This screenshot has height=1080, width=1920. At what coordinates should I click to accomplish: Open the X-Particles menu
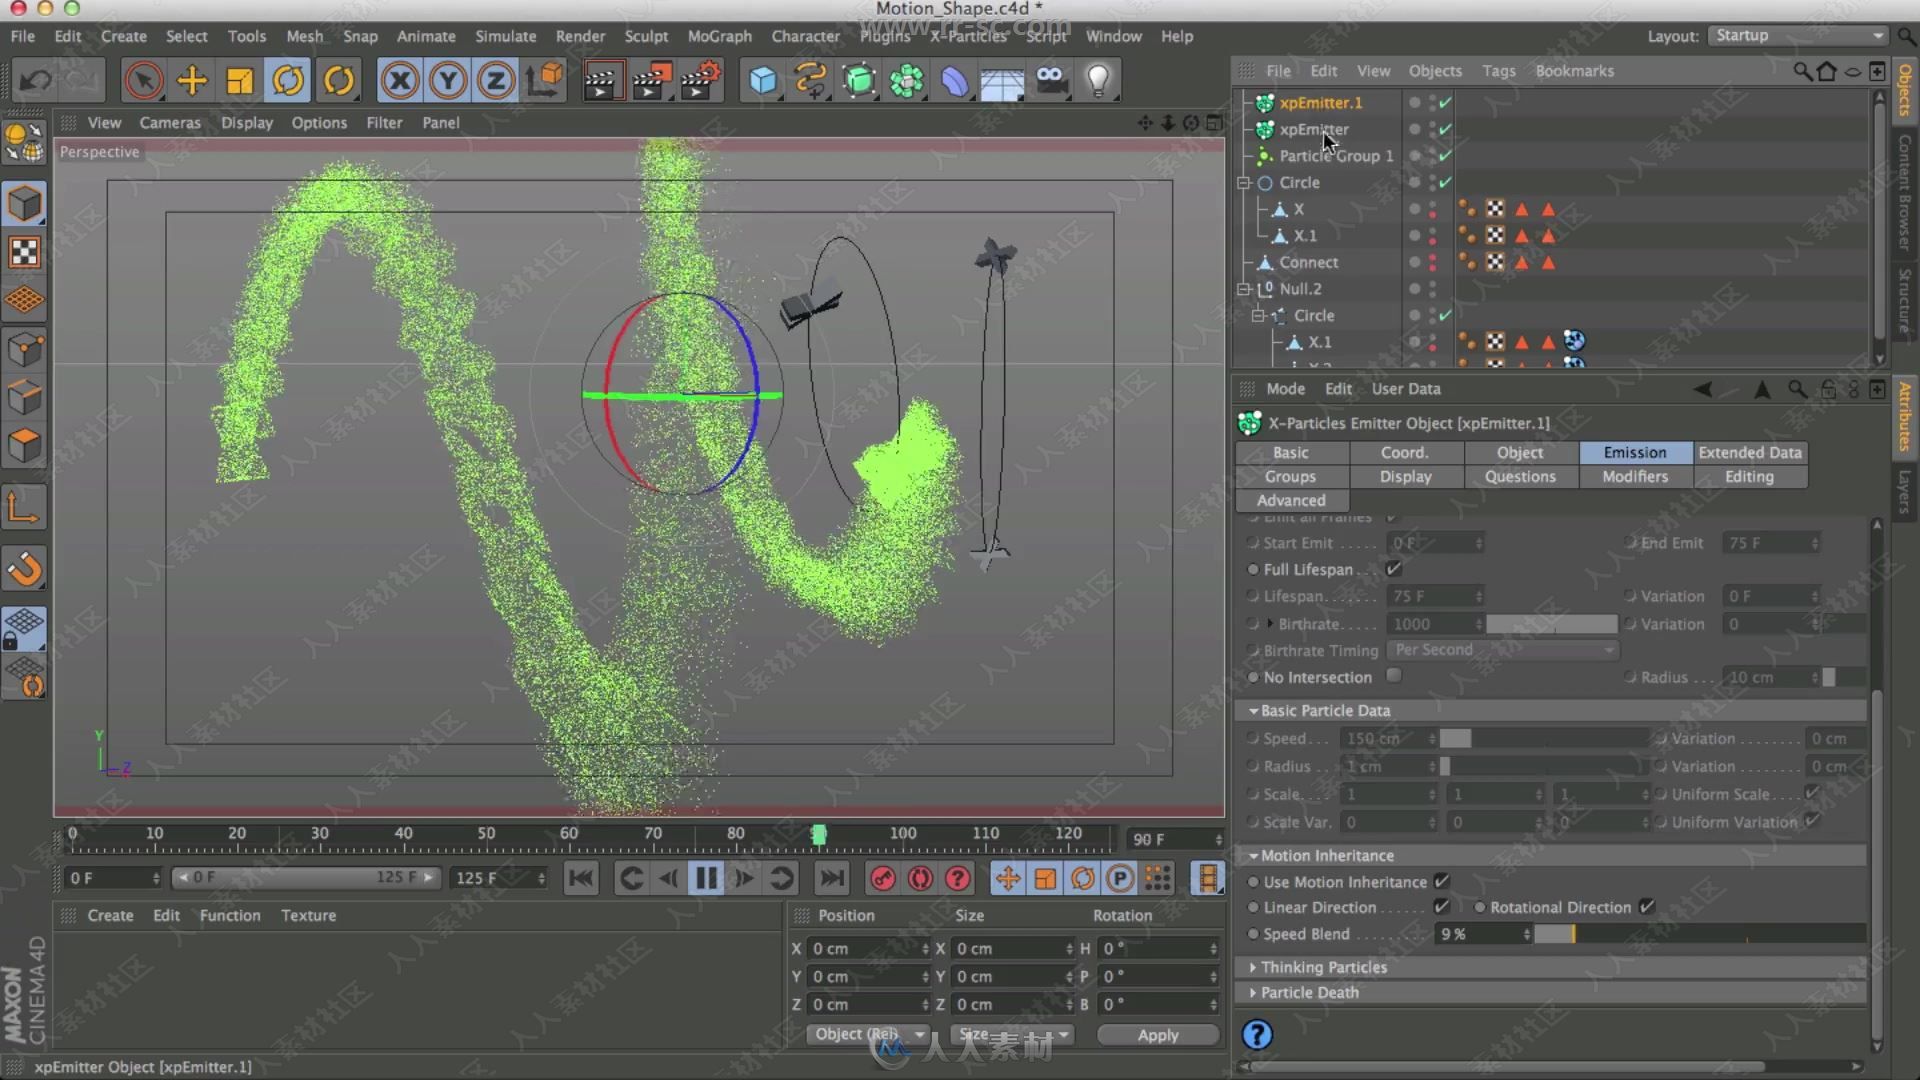[968, 36]
